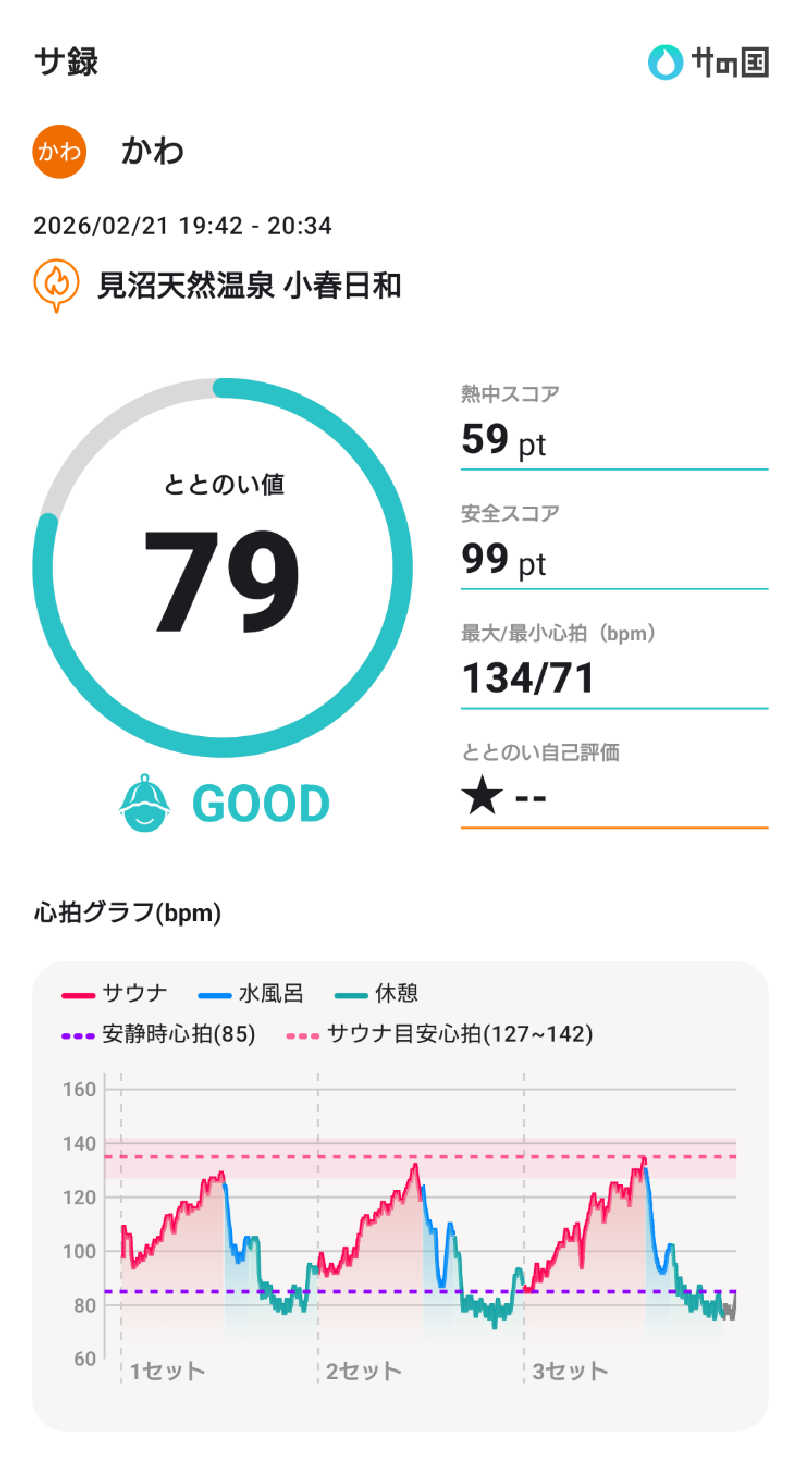This screenshot has width=800, height=1480.
Task: Open 見沼天然温泉 小春日和 facility link
Action: (x=249, y=286)
